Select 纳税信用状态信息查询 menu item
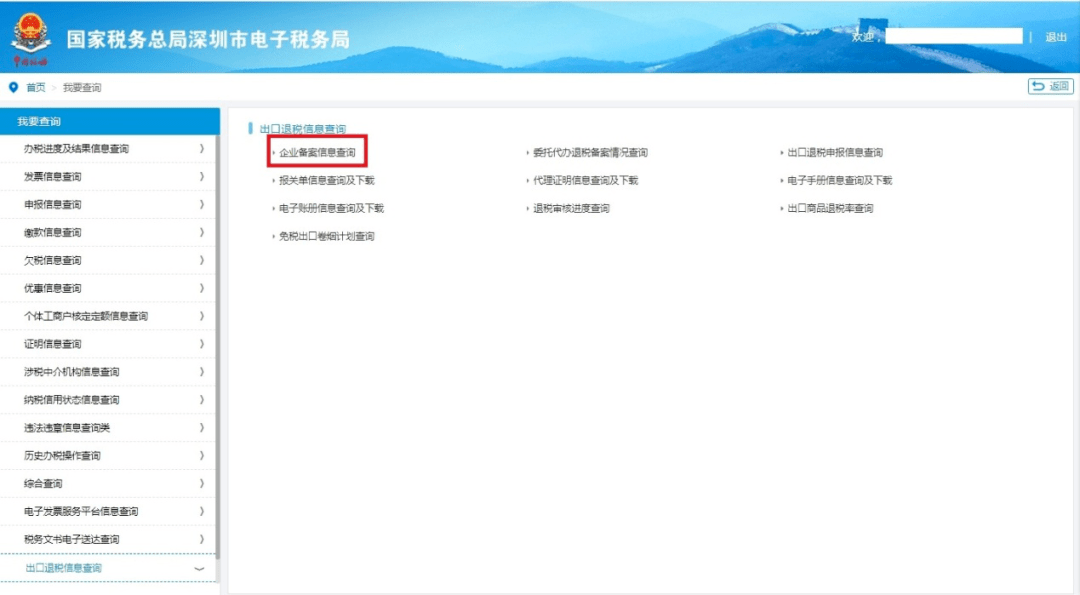Image resolution: width=1080 pixels, height=595 pixels. pyautogui.click(x=71, y=400)
